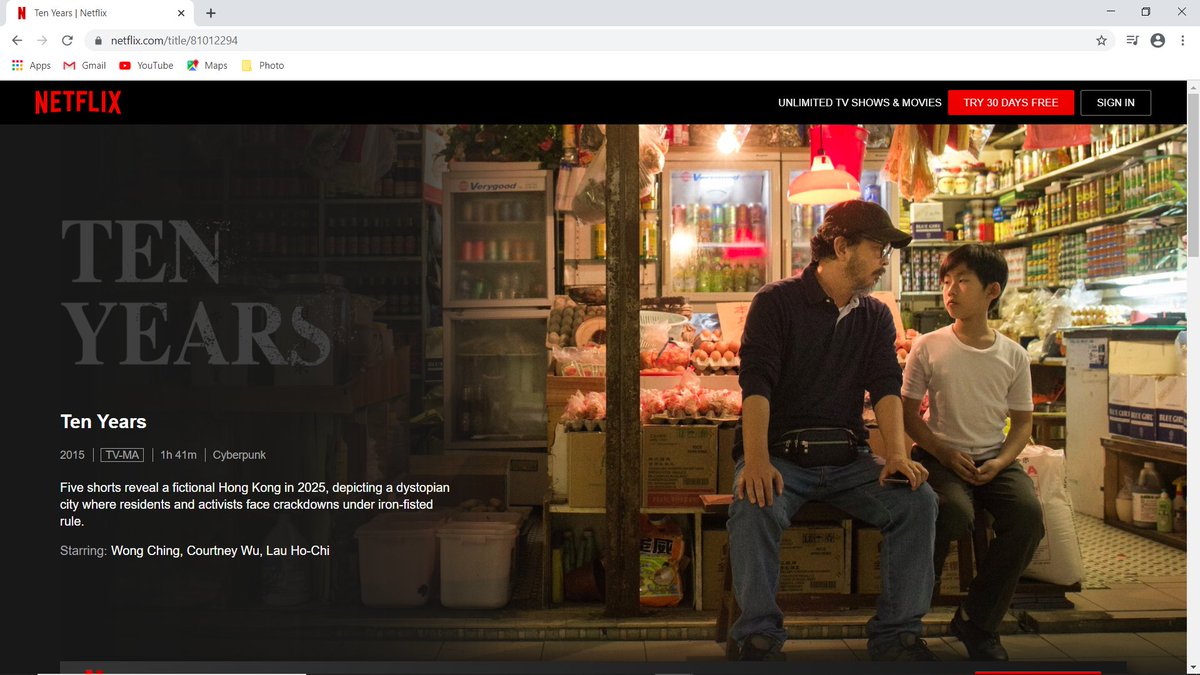The height and width of the screenshot is (675, 1200).
Task: Click the TRY 30 DAYS FREE button
Action: (x=1011, y=103)
